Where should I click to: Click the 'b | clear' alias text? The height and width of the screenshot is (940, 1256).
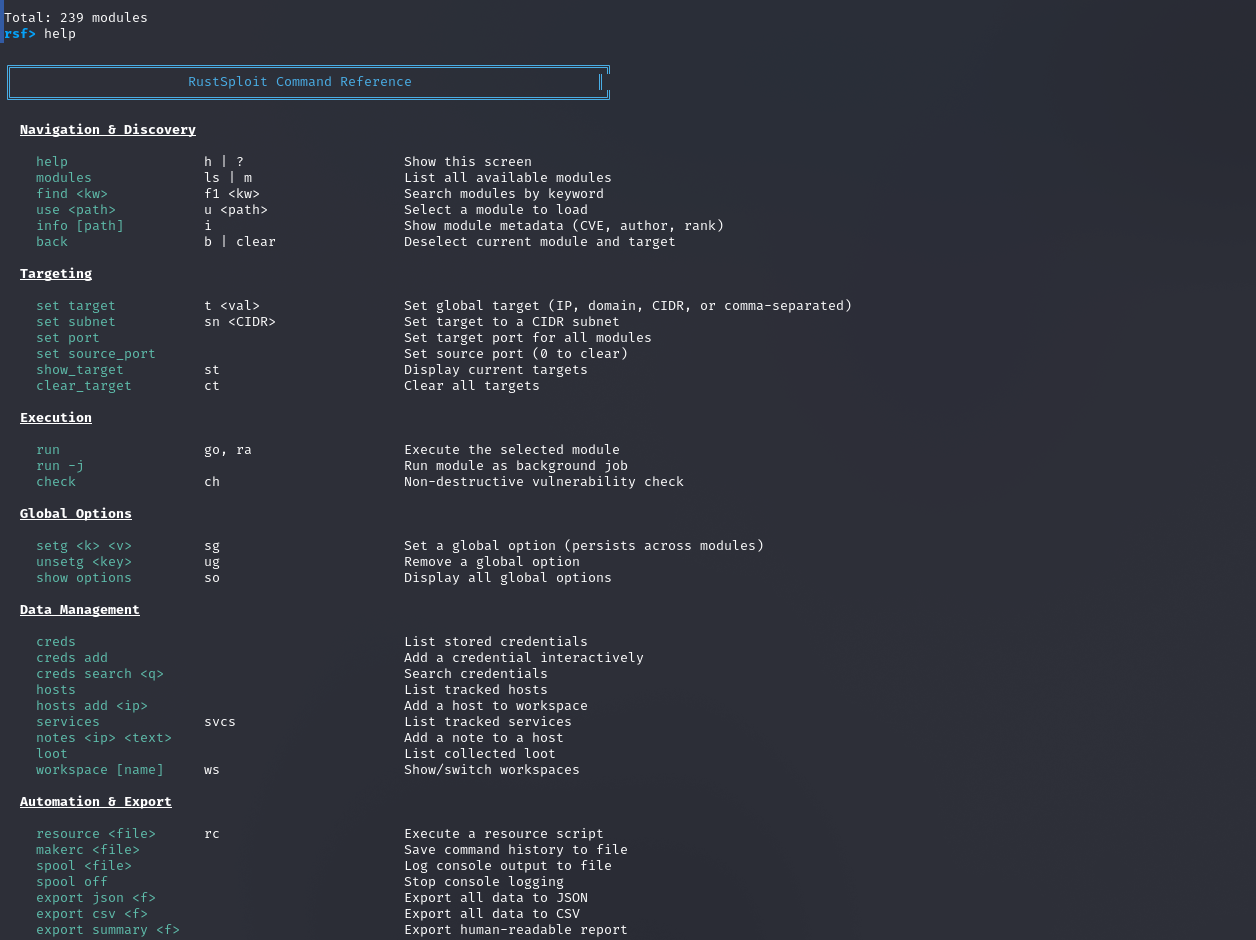[240, 242]
